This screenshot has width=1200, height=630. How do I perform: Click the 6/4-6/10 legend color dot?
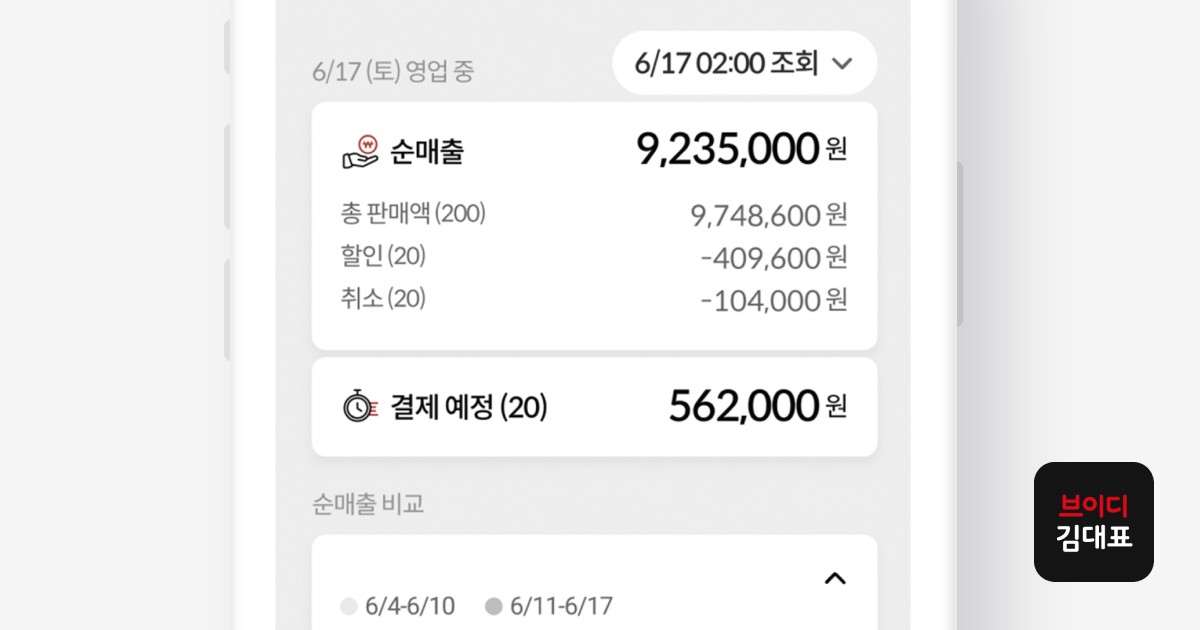(x=349, y=606)
